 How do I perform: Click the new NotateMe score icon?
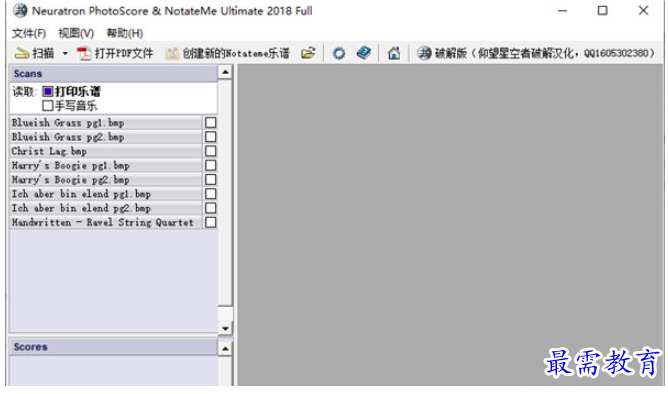coord(172,54)
